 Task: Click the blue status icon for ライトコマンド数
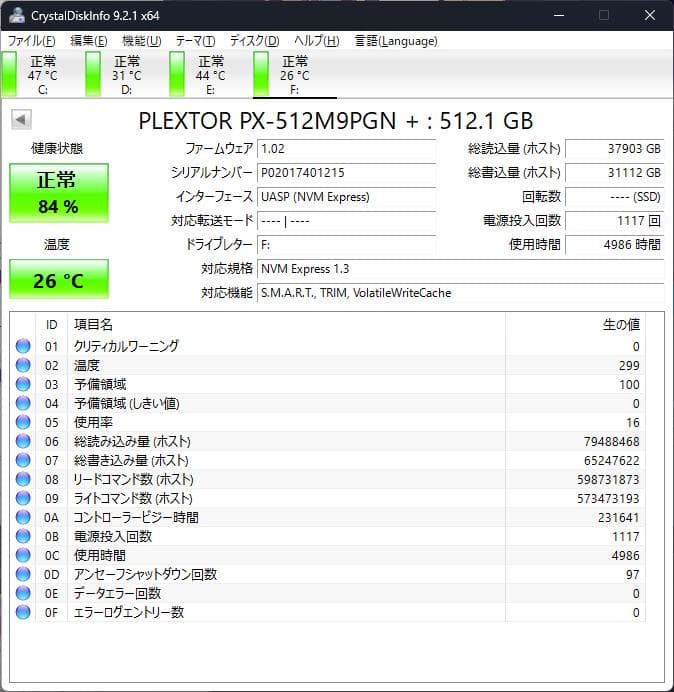[x=23, y=498]
